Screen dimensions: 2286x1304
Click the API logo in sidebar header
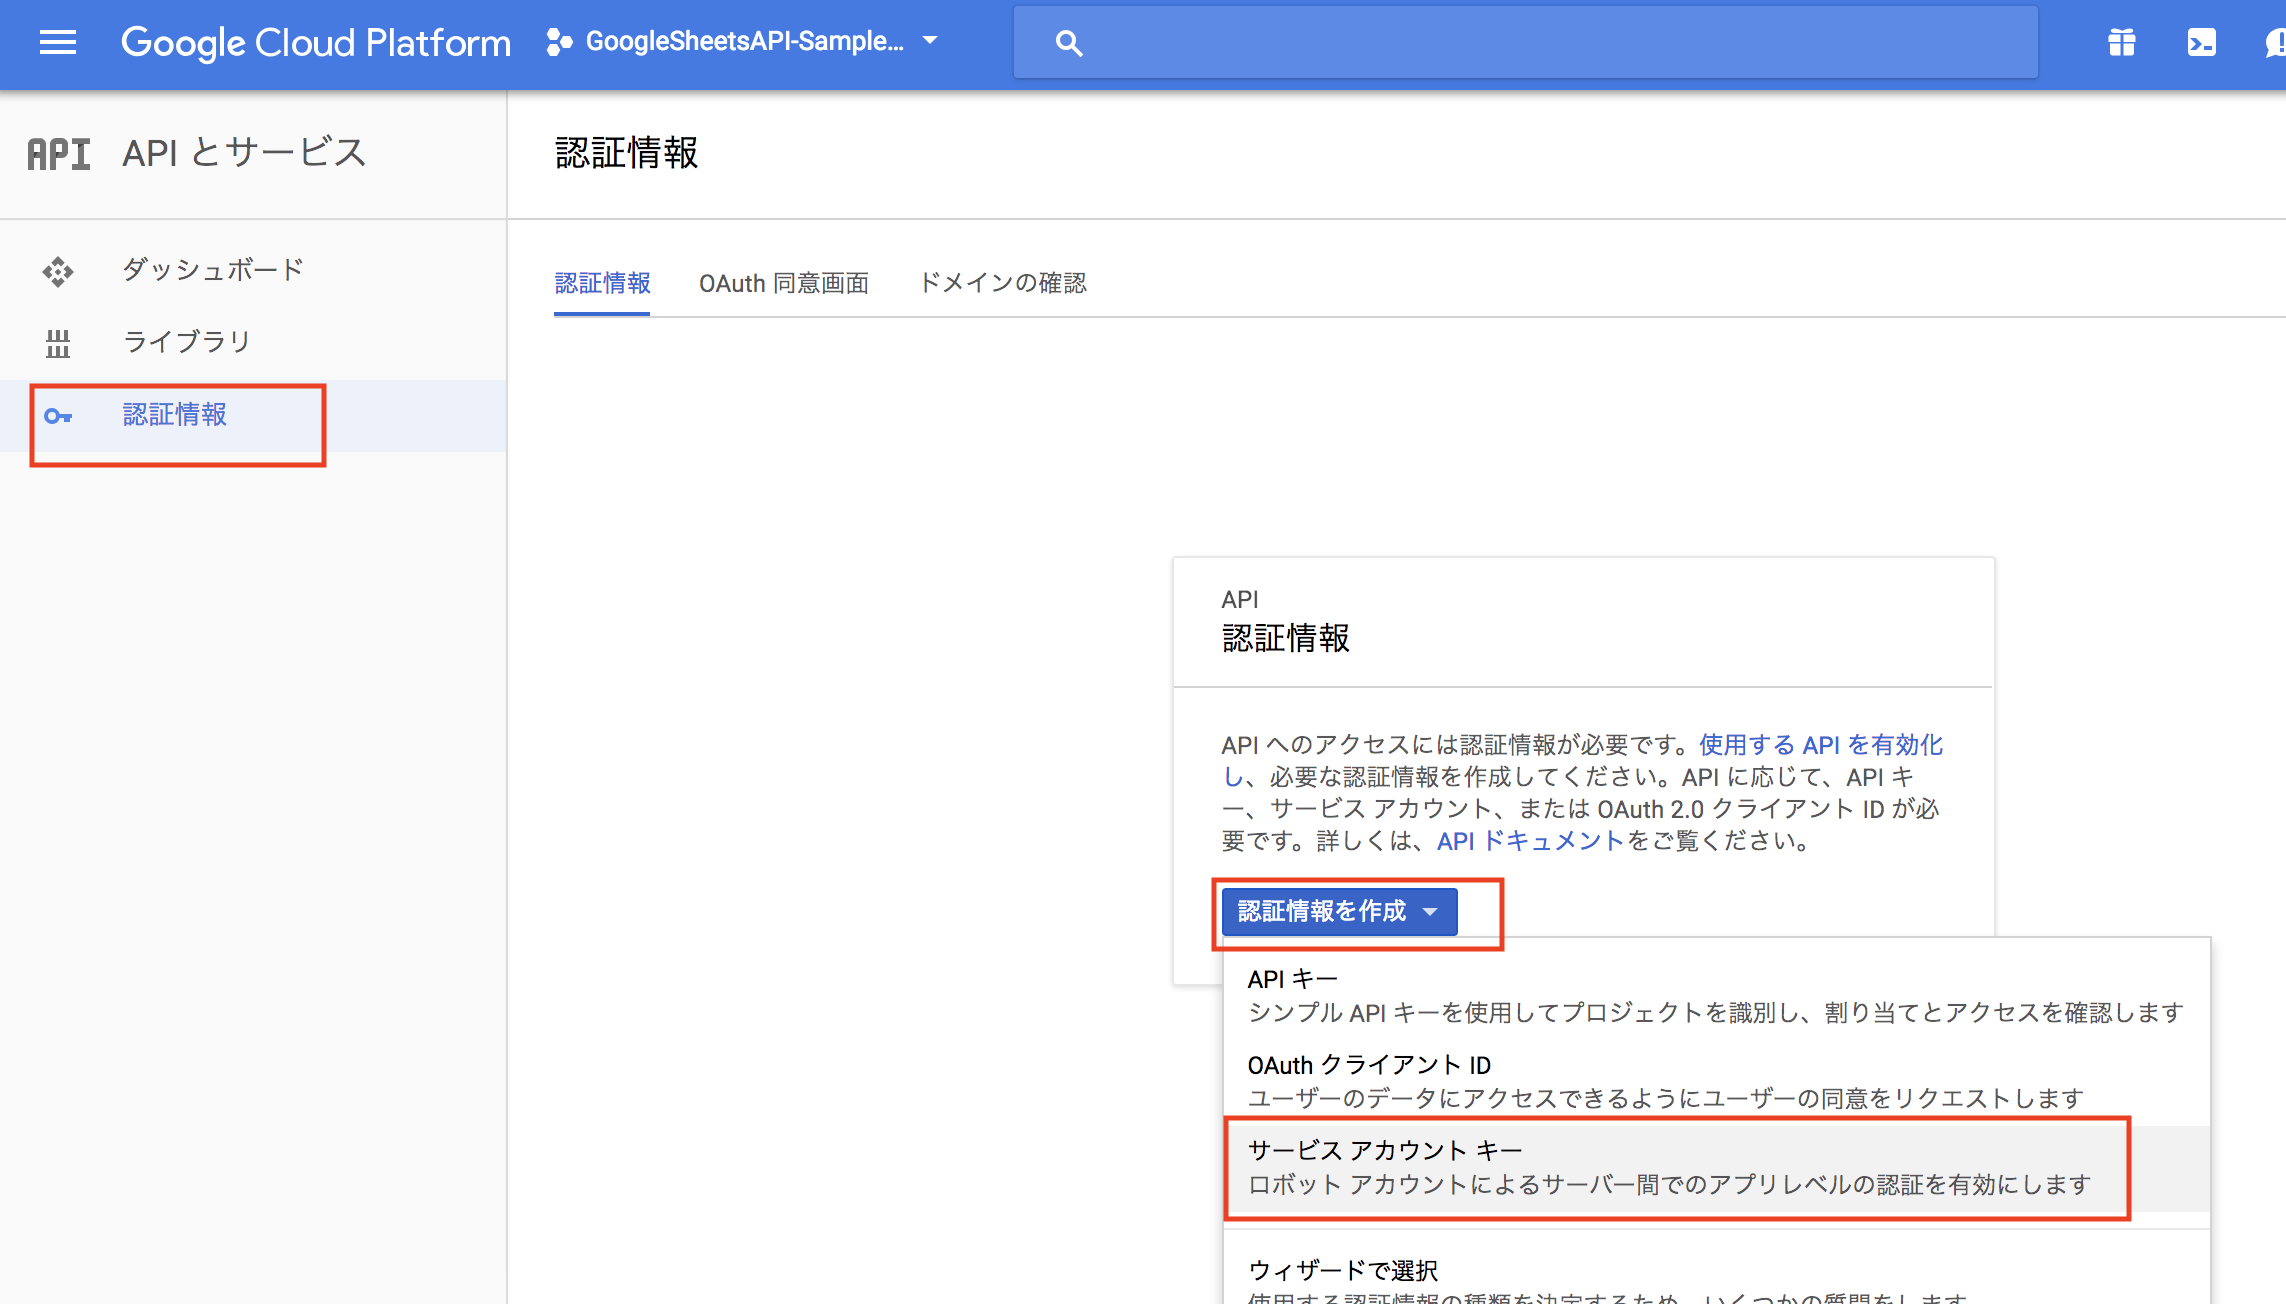point(59,154)
